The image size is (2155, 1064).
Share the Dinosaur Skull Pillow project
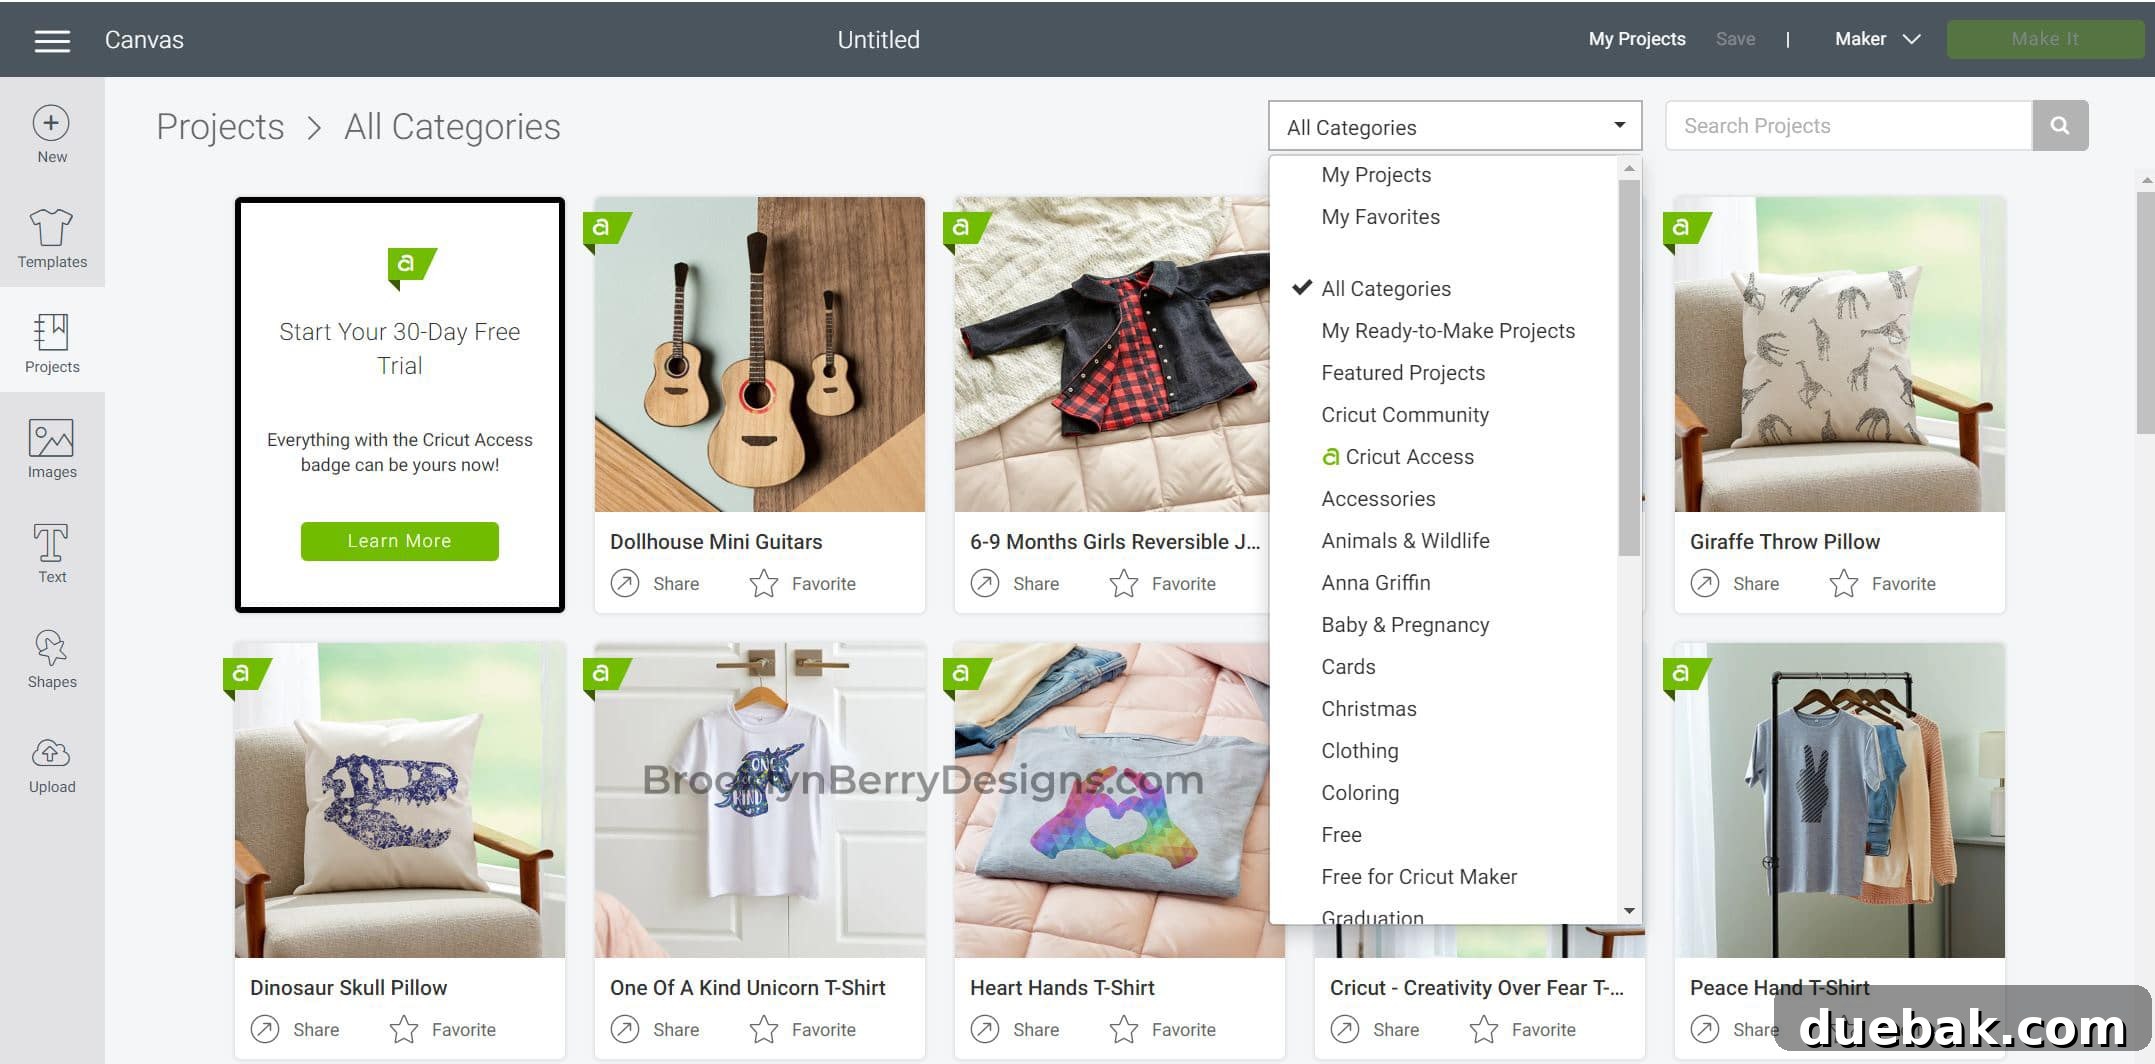295,1029
